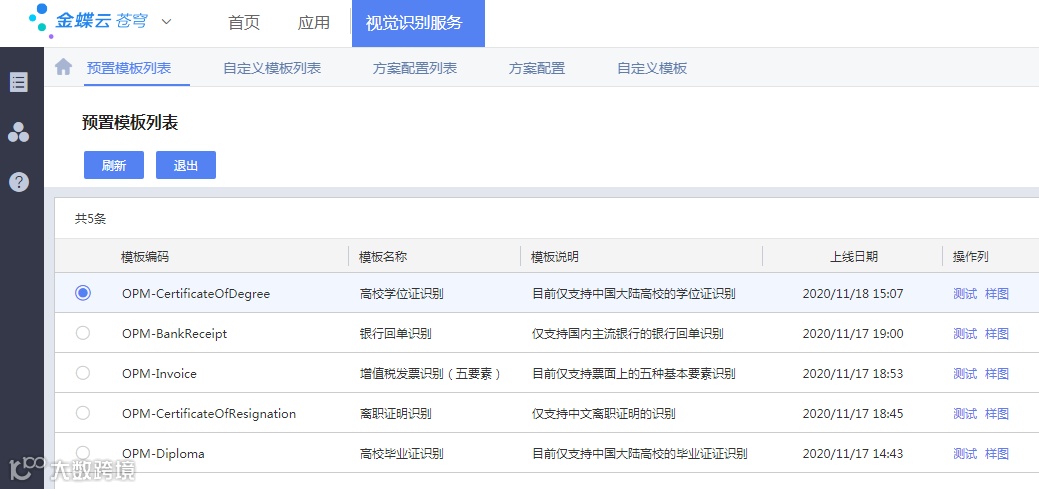Screen dimensions: 1039x489
Task: Click the 退出 button
Action: (x=186, y=165)
